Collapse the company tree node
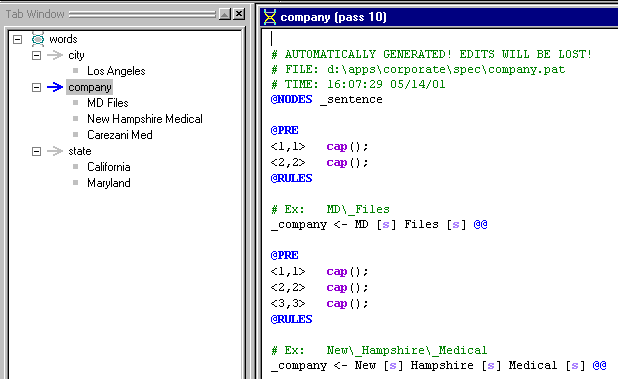 (x=36, y=87)
